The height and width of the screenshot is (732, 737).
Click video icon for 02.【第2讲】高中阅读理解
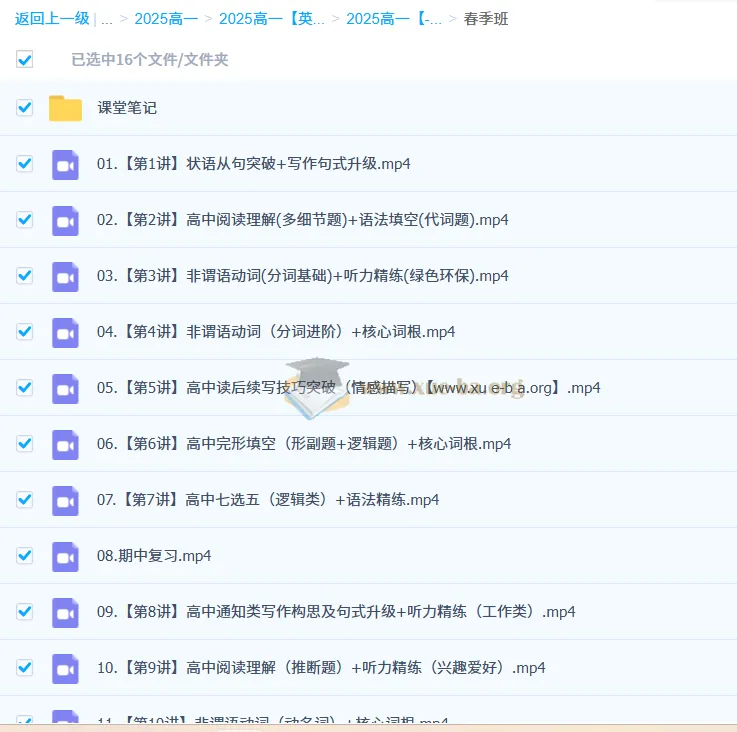pos(65,220)
